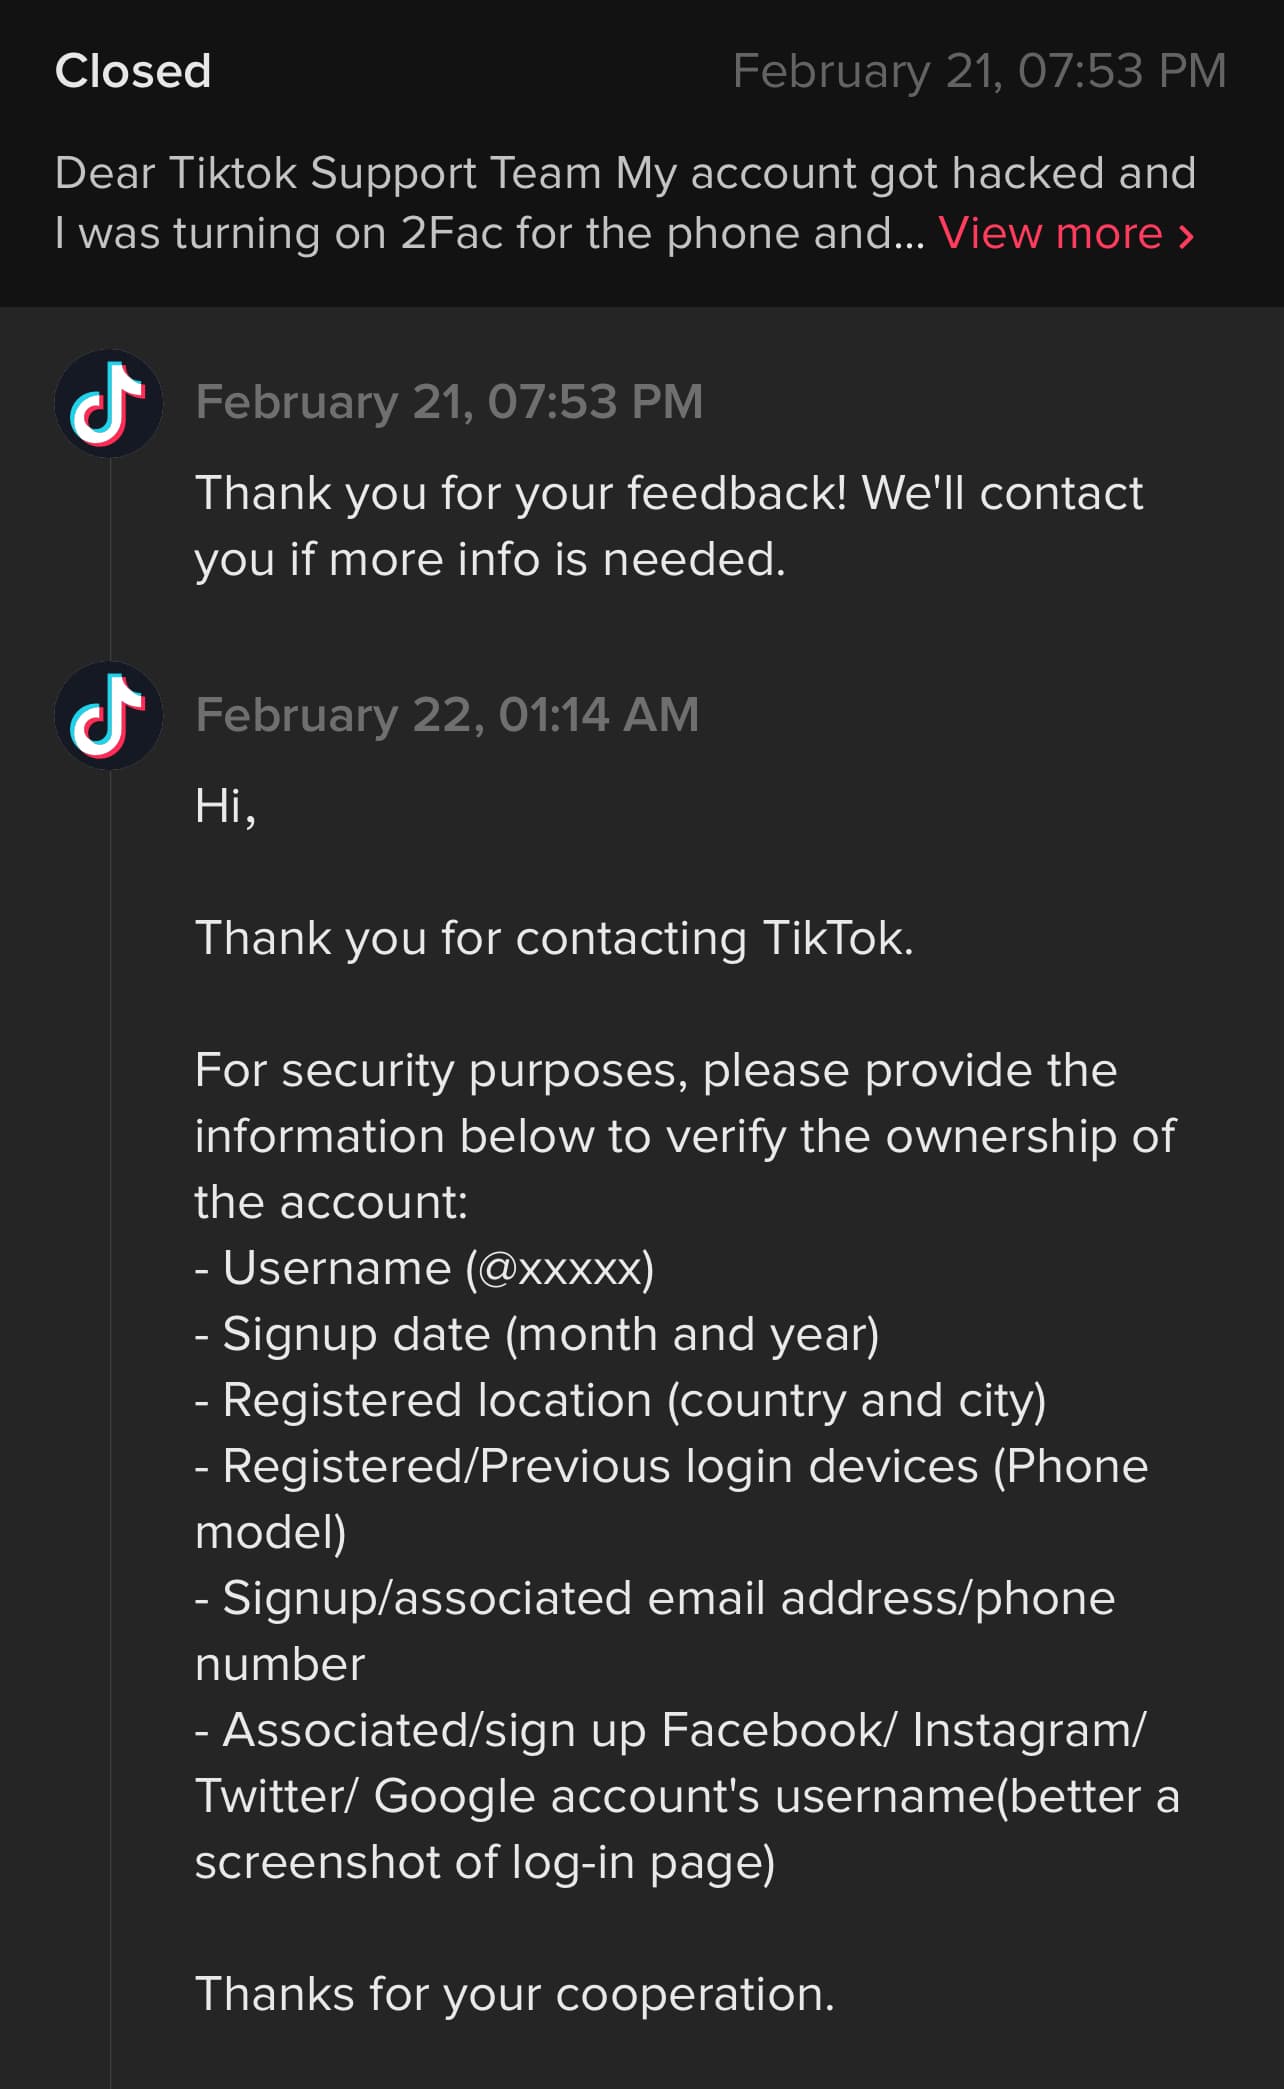The height and width of the screenshot is (2089, 1284).
Task: Tap the TikTok avatar beside February 21 reply
Action: click(108, 403)
